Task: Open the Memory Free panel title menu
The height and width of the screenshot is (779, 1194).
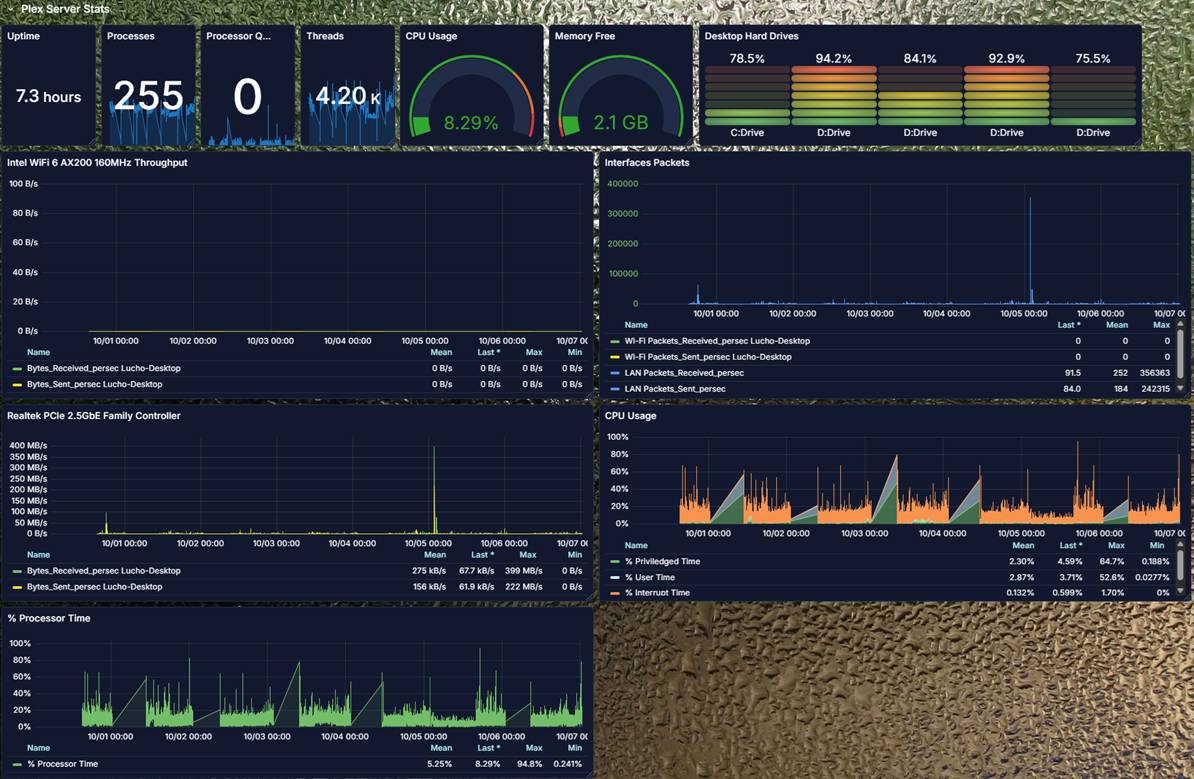Action: coord(584,36)
